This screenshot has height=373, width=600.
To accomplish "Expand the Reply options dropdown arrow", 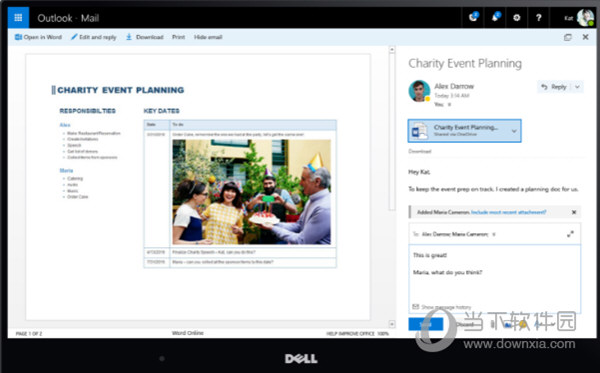I will (577, 87).
